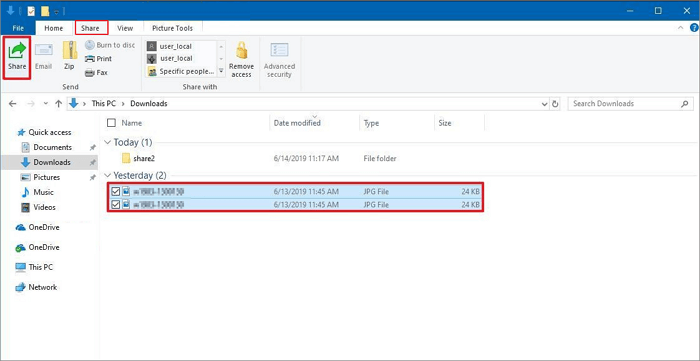The height and width of the screenshot is (361, 700).
Task: Click the Print command
Action: pos(99,59)
